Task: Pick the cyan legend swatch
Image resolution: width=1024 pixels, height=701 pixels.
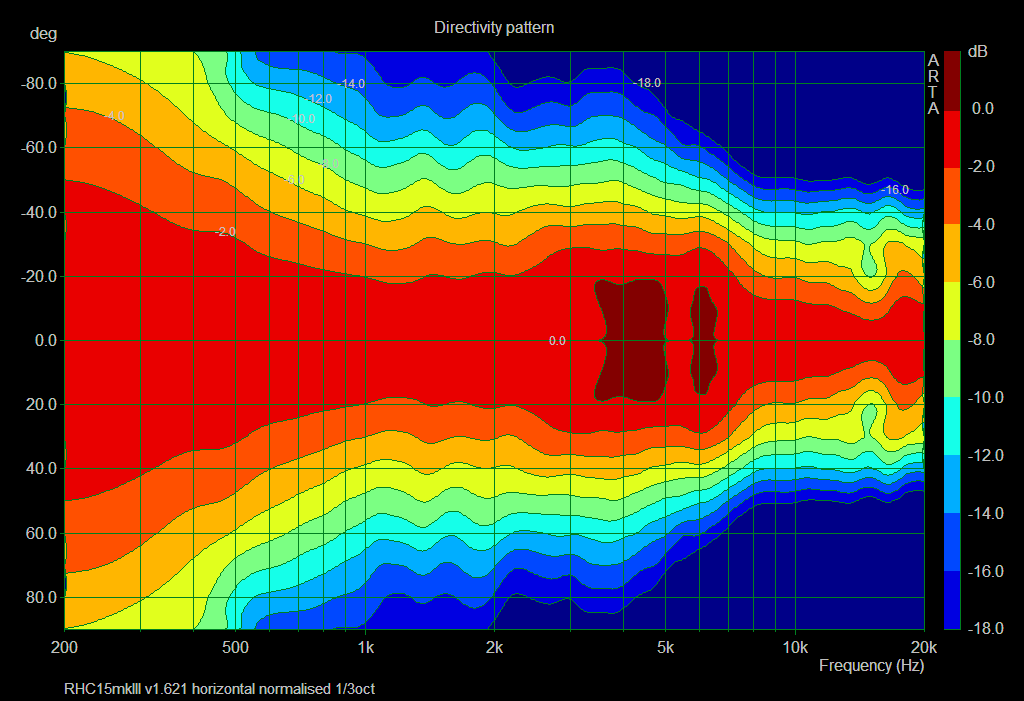Action: (x=952, y=426)
